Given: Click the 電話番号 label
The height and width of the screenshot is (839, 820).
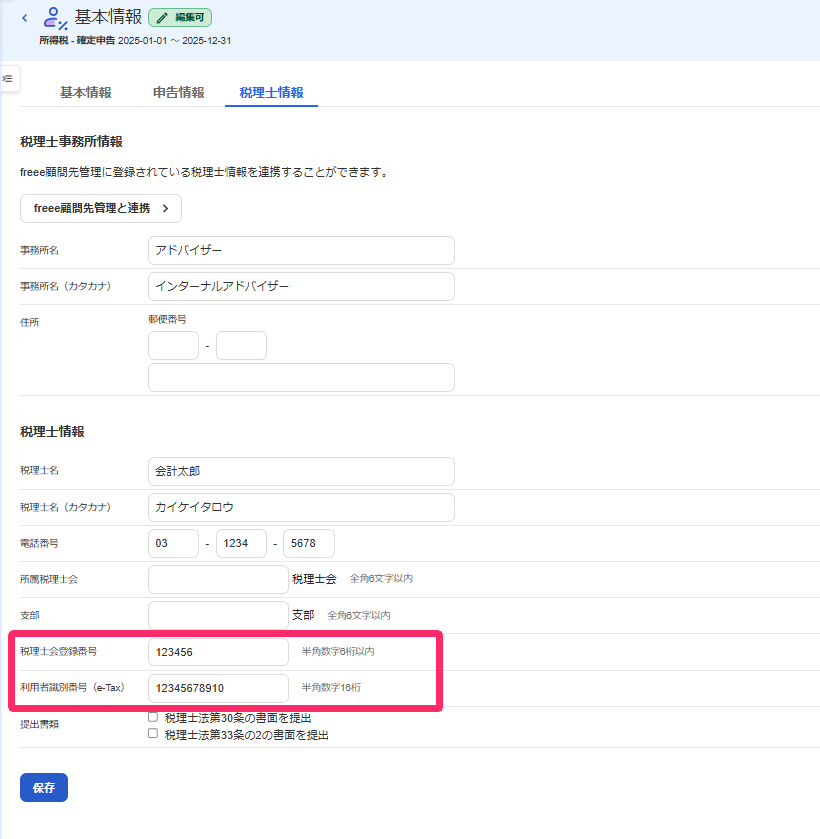Looking at the screenshot, I should tap(40, 544).
